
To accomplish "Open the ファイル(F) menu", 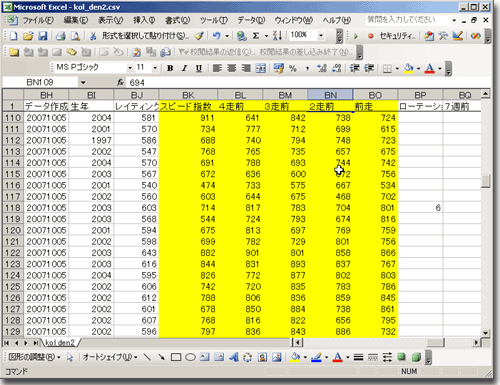I will point(38,21).
